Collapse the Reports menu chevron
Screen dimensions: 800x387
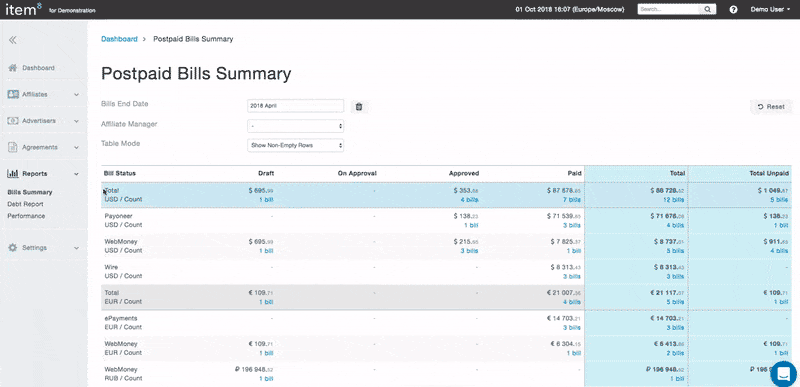(x=77, y=174)
